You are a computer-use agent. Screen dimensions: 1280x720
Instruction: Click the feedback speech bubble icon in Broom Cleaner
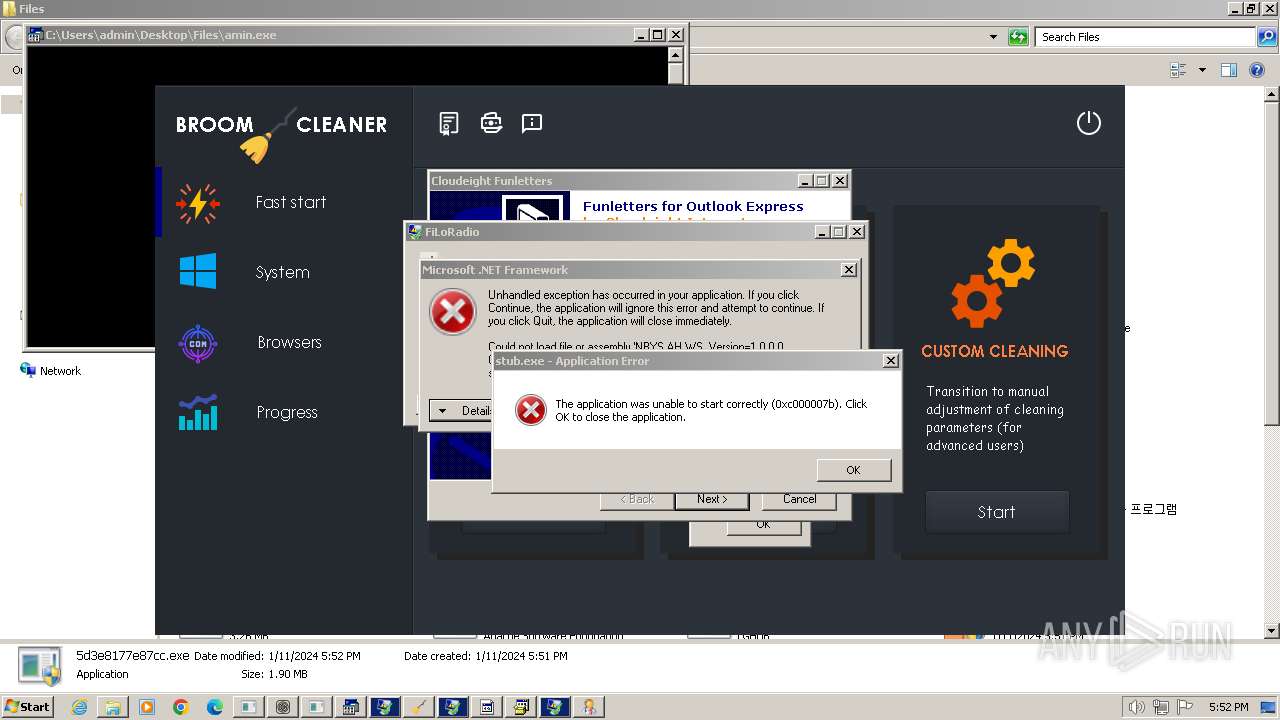coord(532,123)
